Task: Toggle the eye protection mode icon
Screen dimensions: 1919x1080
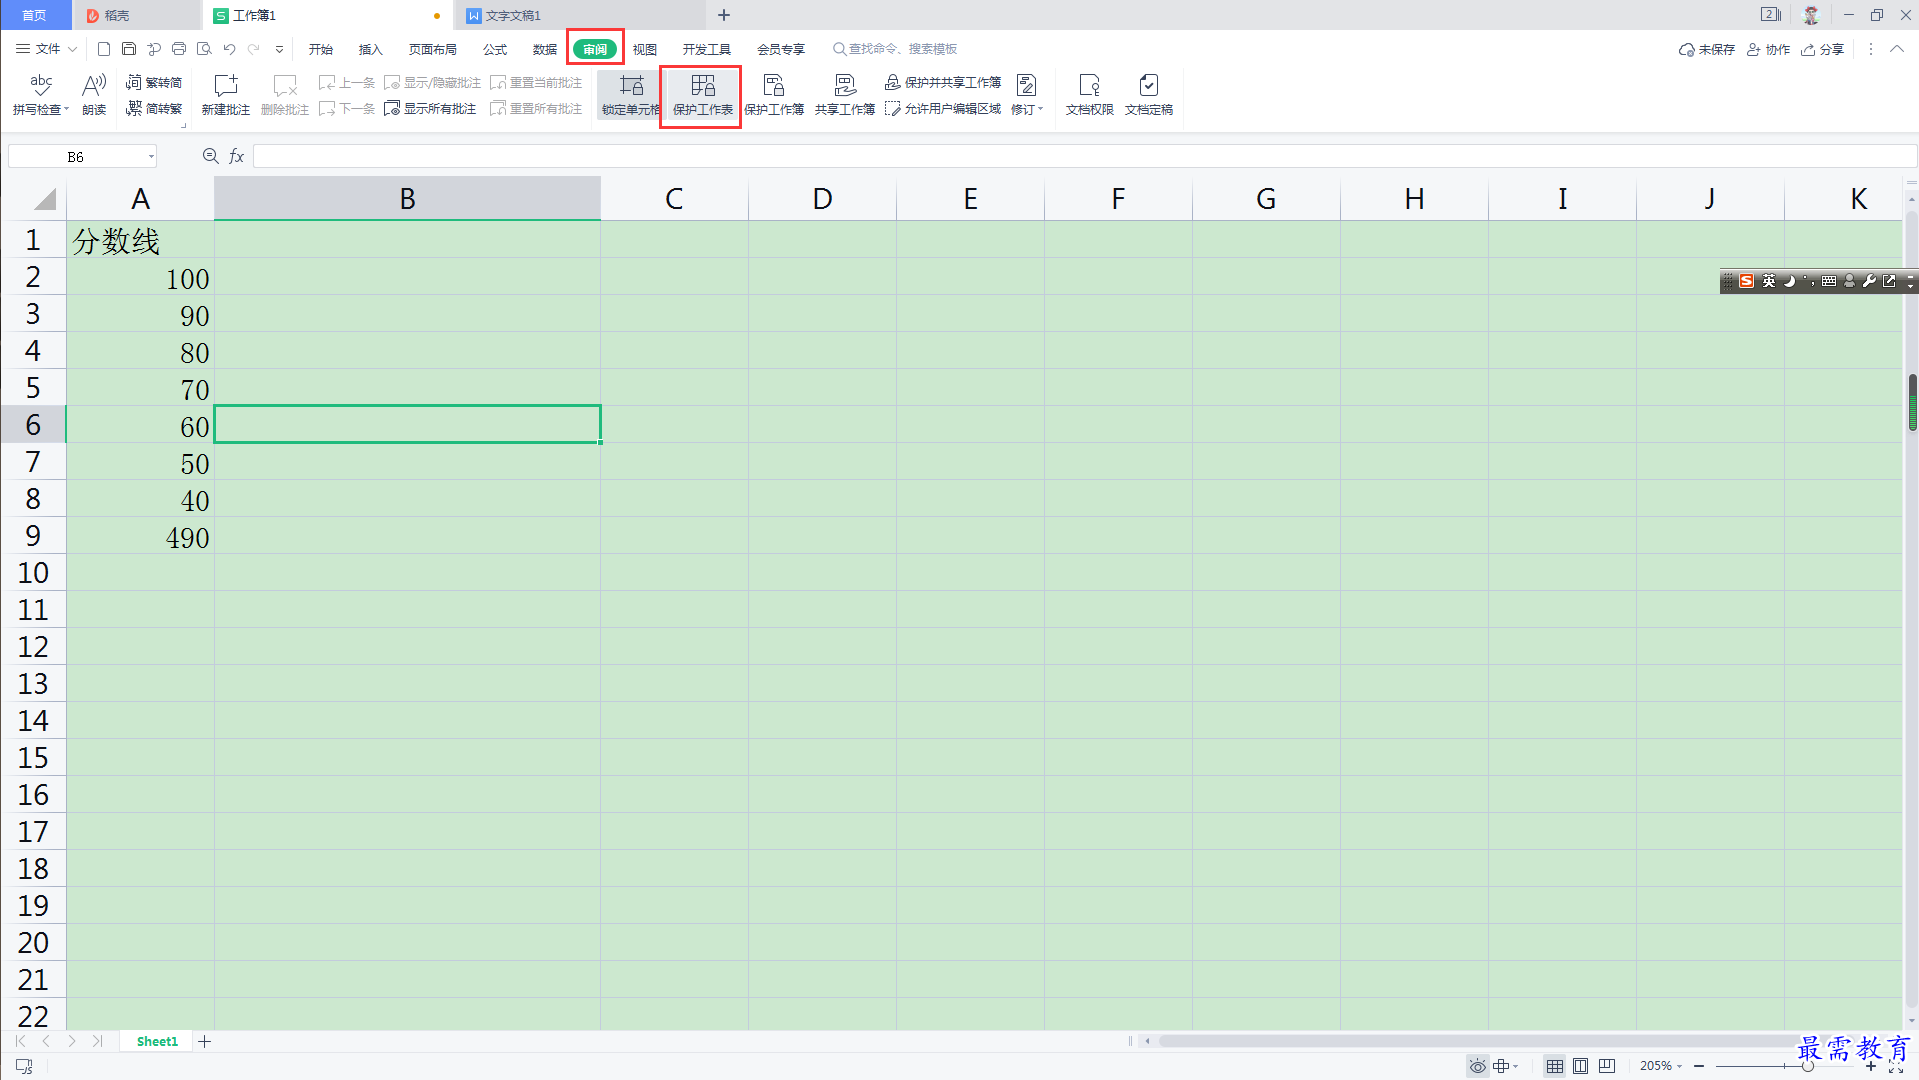Action: coord(1477,1066)
